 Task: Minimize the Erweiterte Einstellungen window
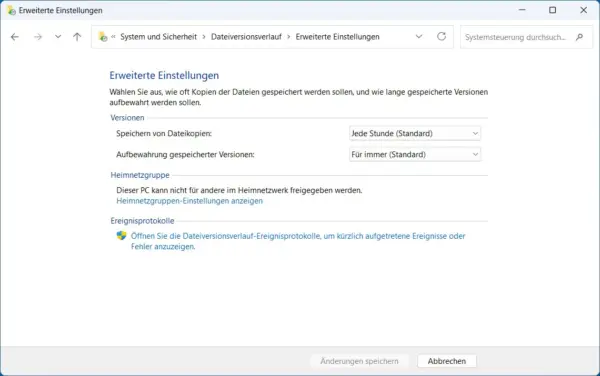522,10
